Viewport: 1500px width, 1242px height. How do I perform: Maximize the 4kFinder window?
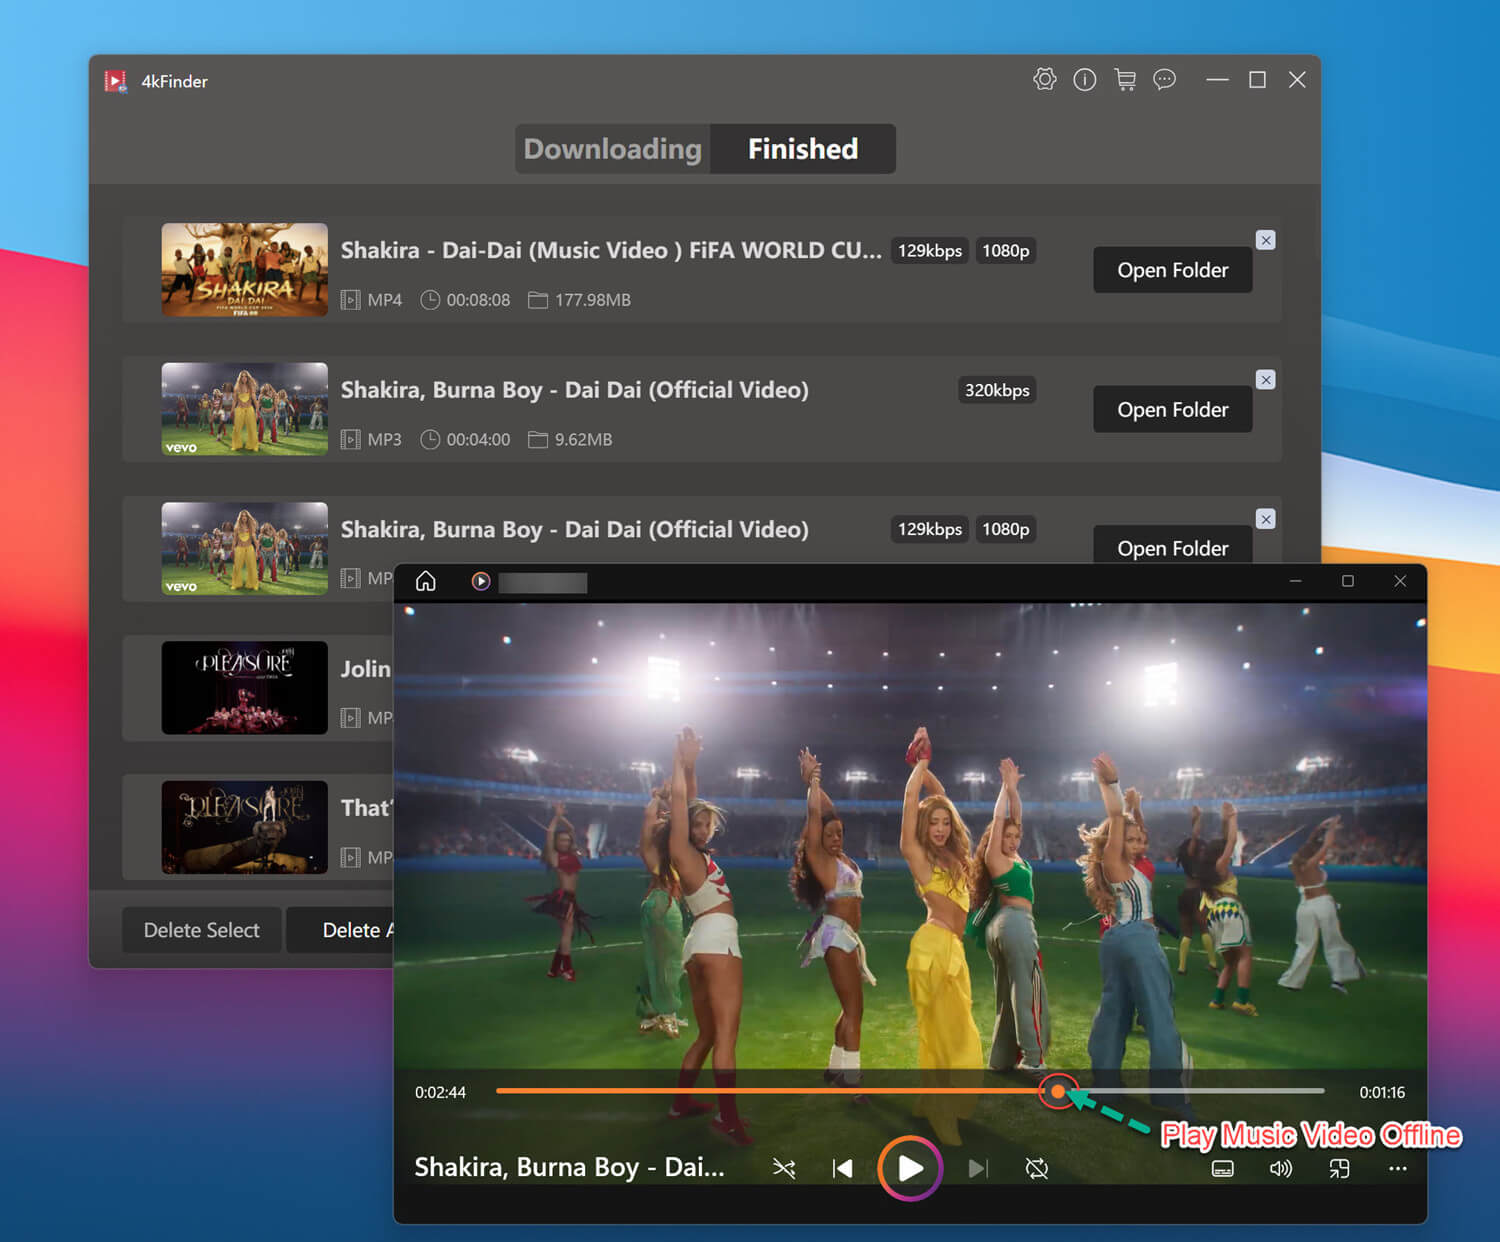click(x=1257, y=80)
